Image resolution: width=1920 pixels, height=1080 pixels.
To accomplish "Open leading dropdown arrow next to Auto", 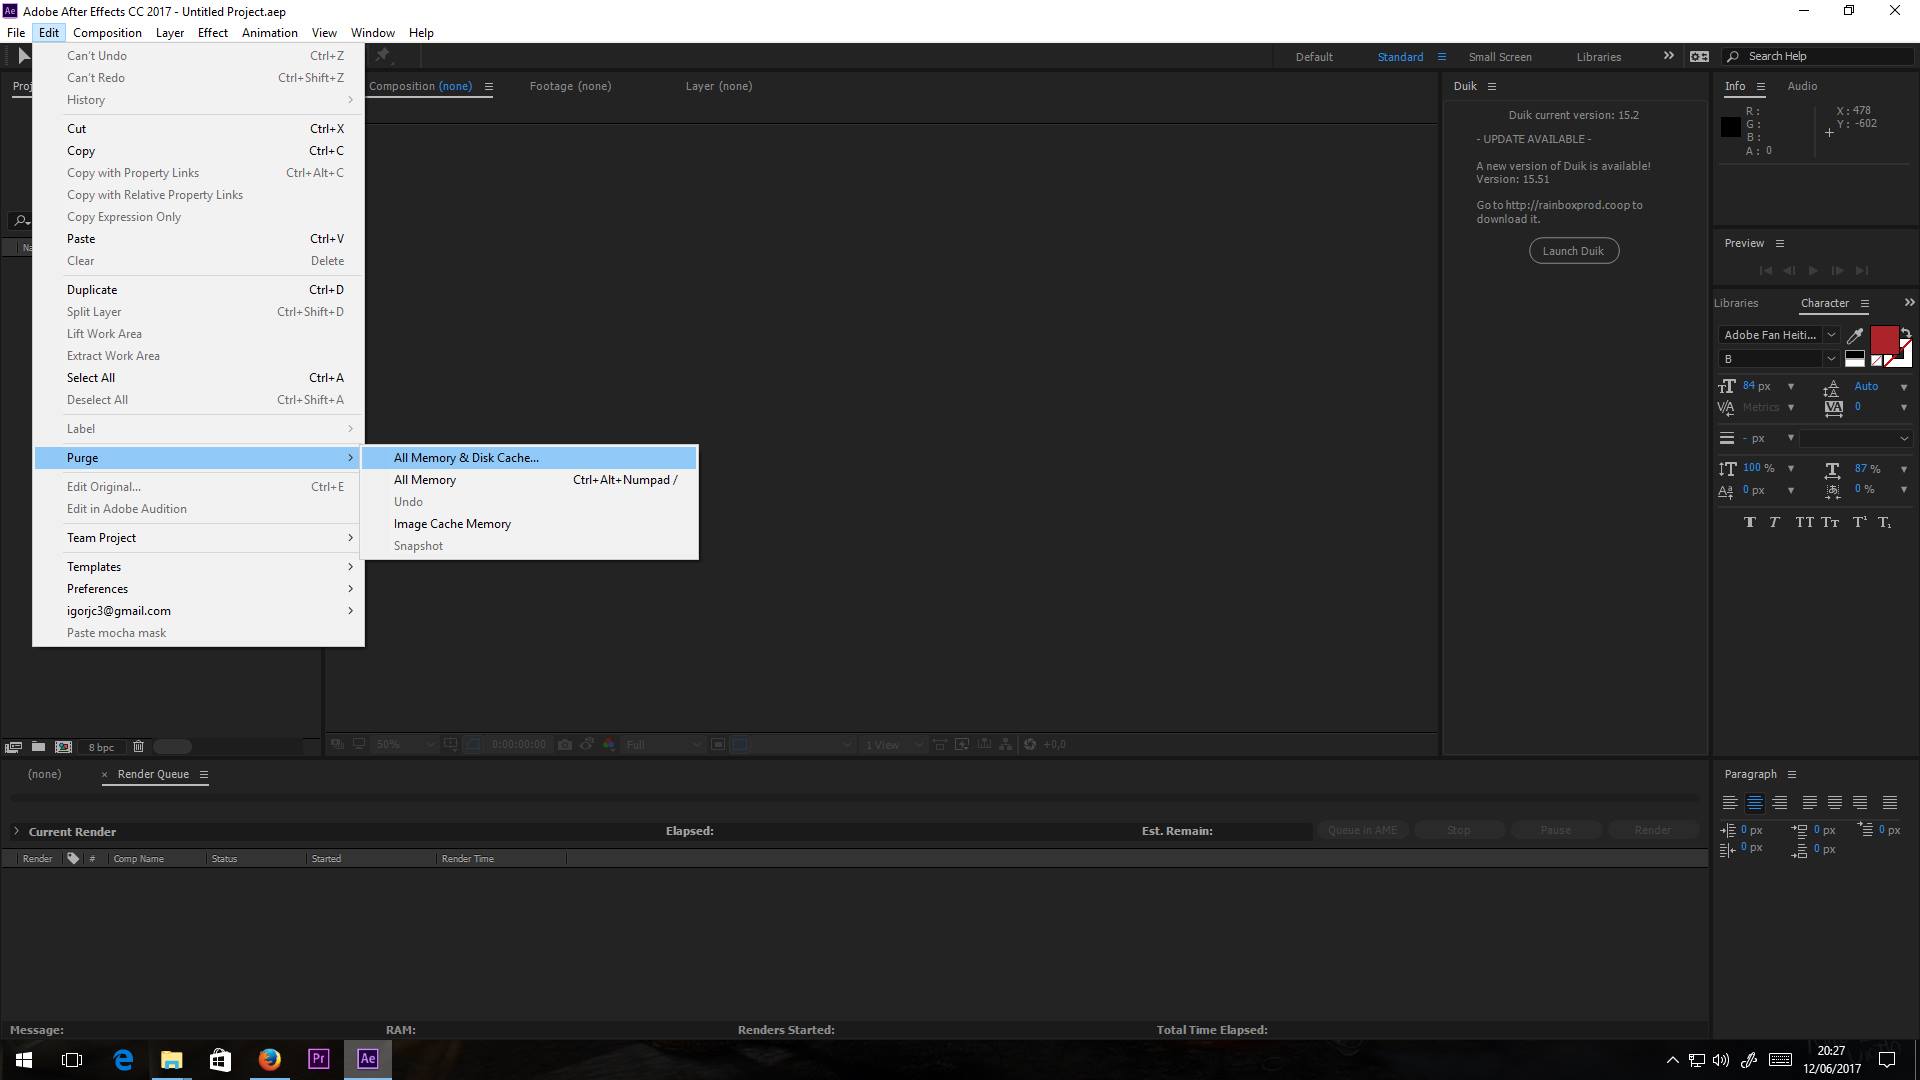I will [1904, 387].
